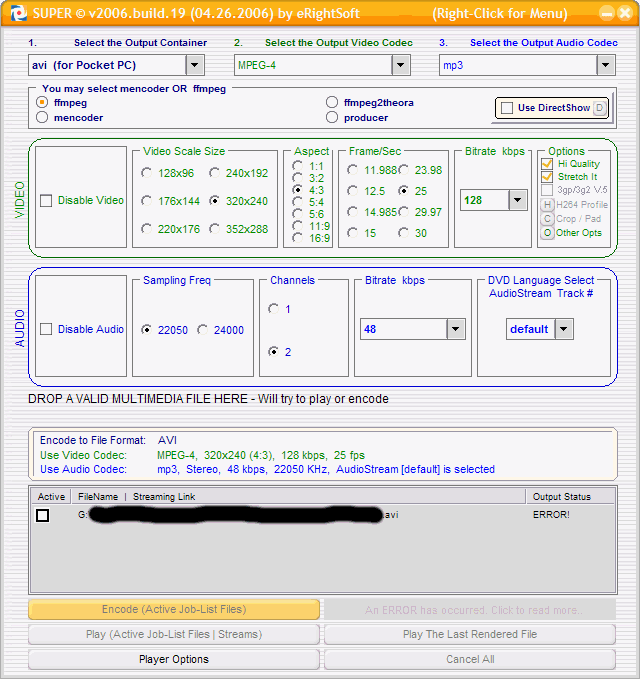Select 14.985 frames per second

coord(352,212)
